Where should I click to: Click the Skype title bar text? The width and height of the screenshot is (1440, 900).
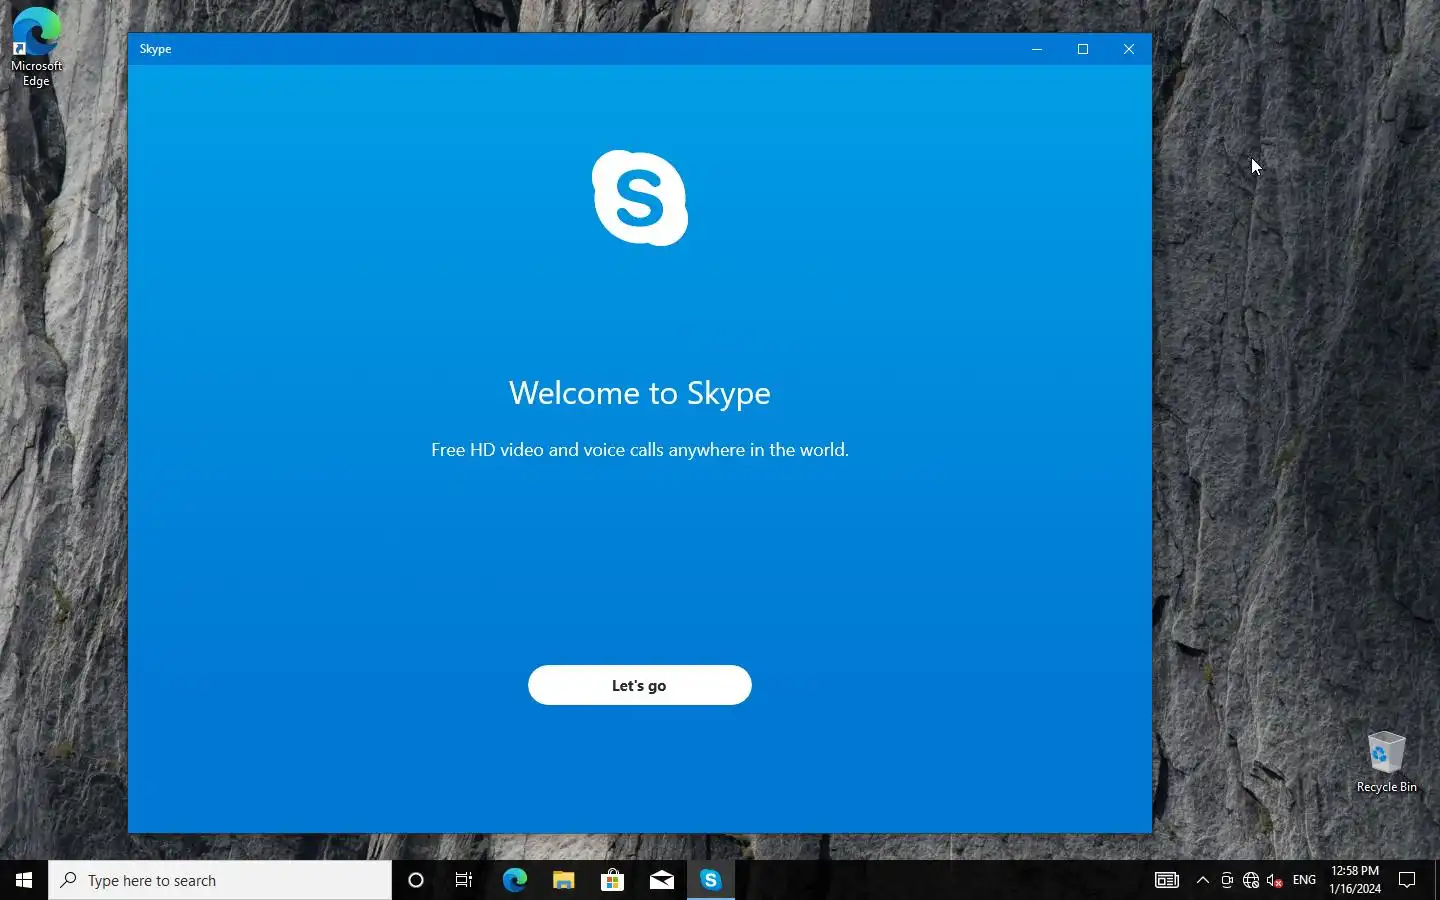click(x=155, y=49)
